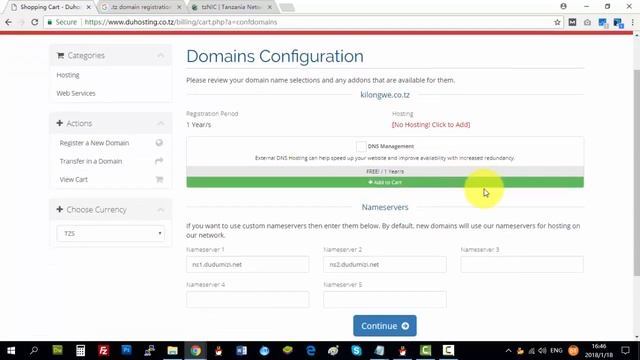Screen dimensions: 640x360
Task: Click the browser address bar URL
Action: click(181, 22)
